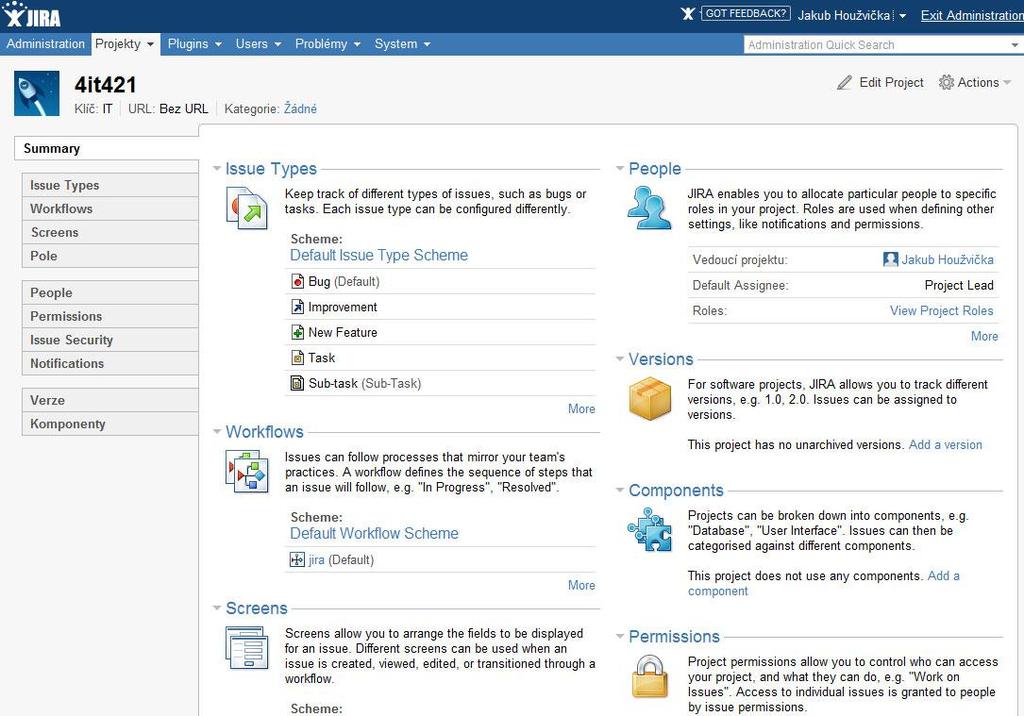Open the jira workflow link

(316, 560)
